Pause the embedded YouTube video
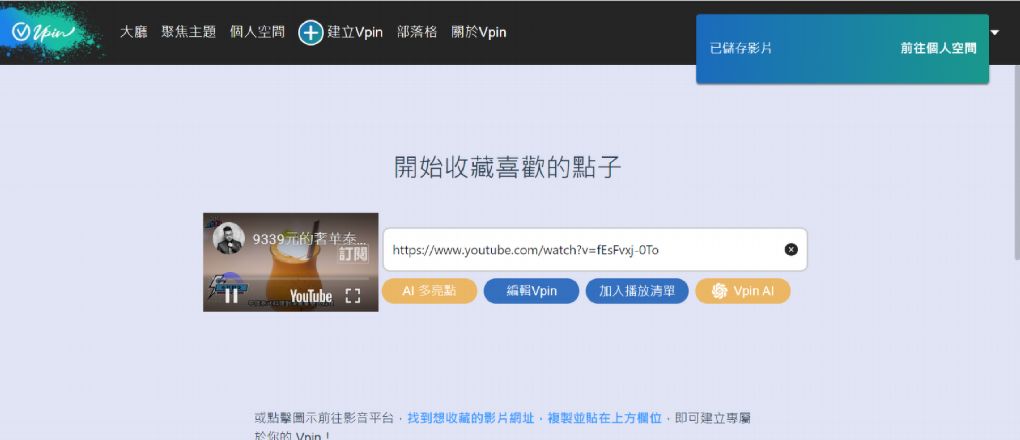Viewport: 1020px width, 440px height. (231, 296)
